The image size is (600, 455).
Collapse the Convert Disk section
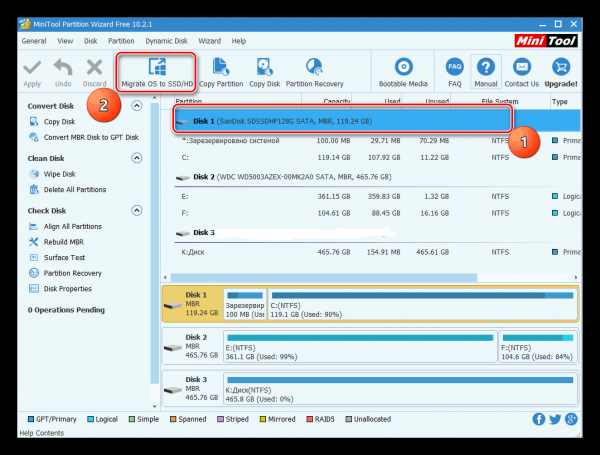137,106
